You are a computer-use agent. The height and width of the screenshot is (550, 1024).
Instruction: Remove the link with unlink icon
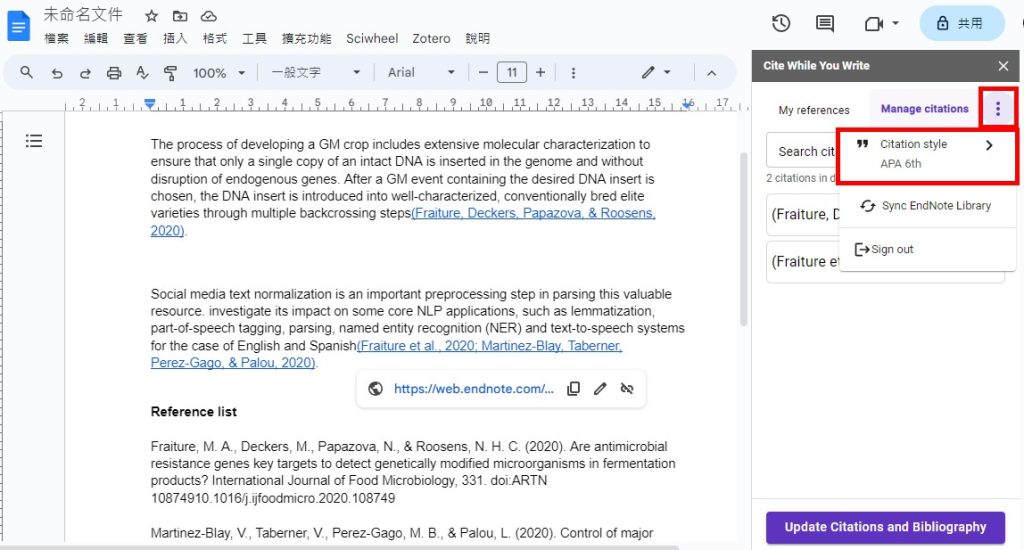(627, 389)
